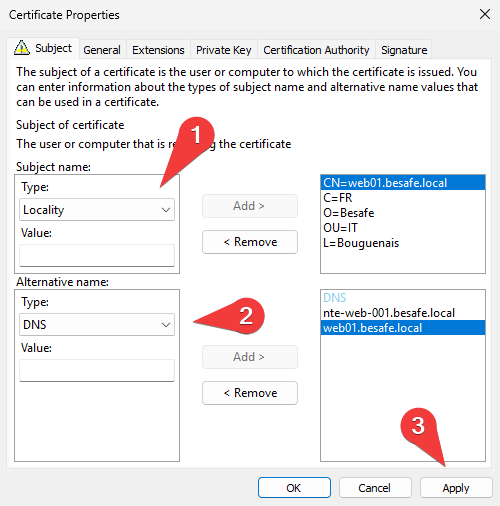The image size is (500, 506).
Task: Click the warning icon on the Subject tab
Action: [x=22, y=48]
